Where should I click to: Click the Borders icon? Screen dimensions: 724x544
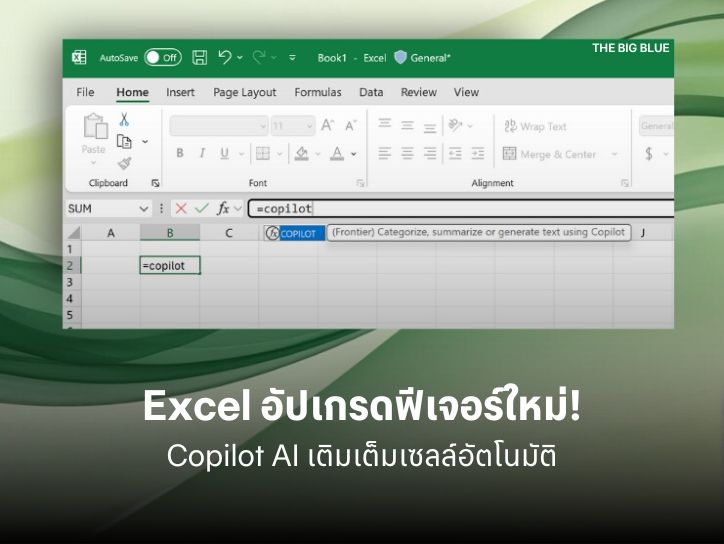pyautogui.click(x=263, y=153)
